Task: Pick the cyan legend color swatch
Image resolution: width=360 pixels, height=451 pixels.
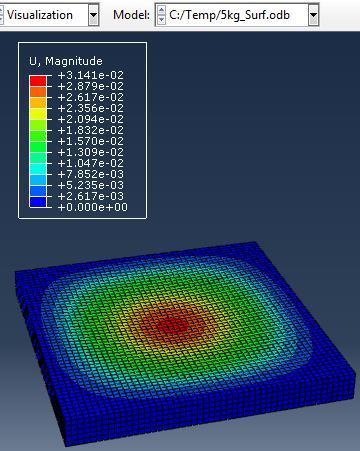Action: (38, 169)
